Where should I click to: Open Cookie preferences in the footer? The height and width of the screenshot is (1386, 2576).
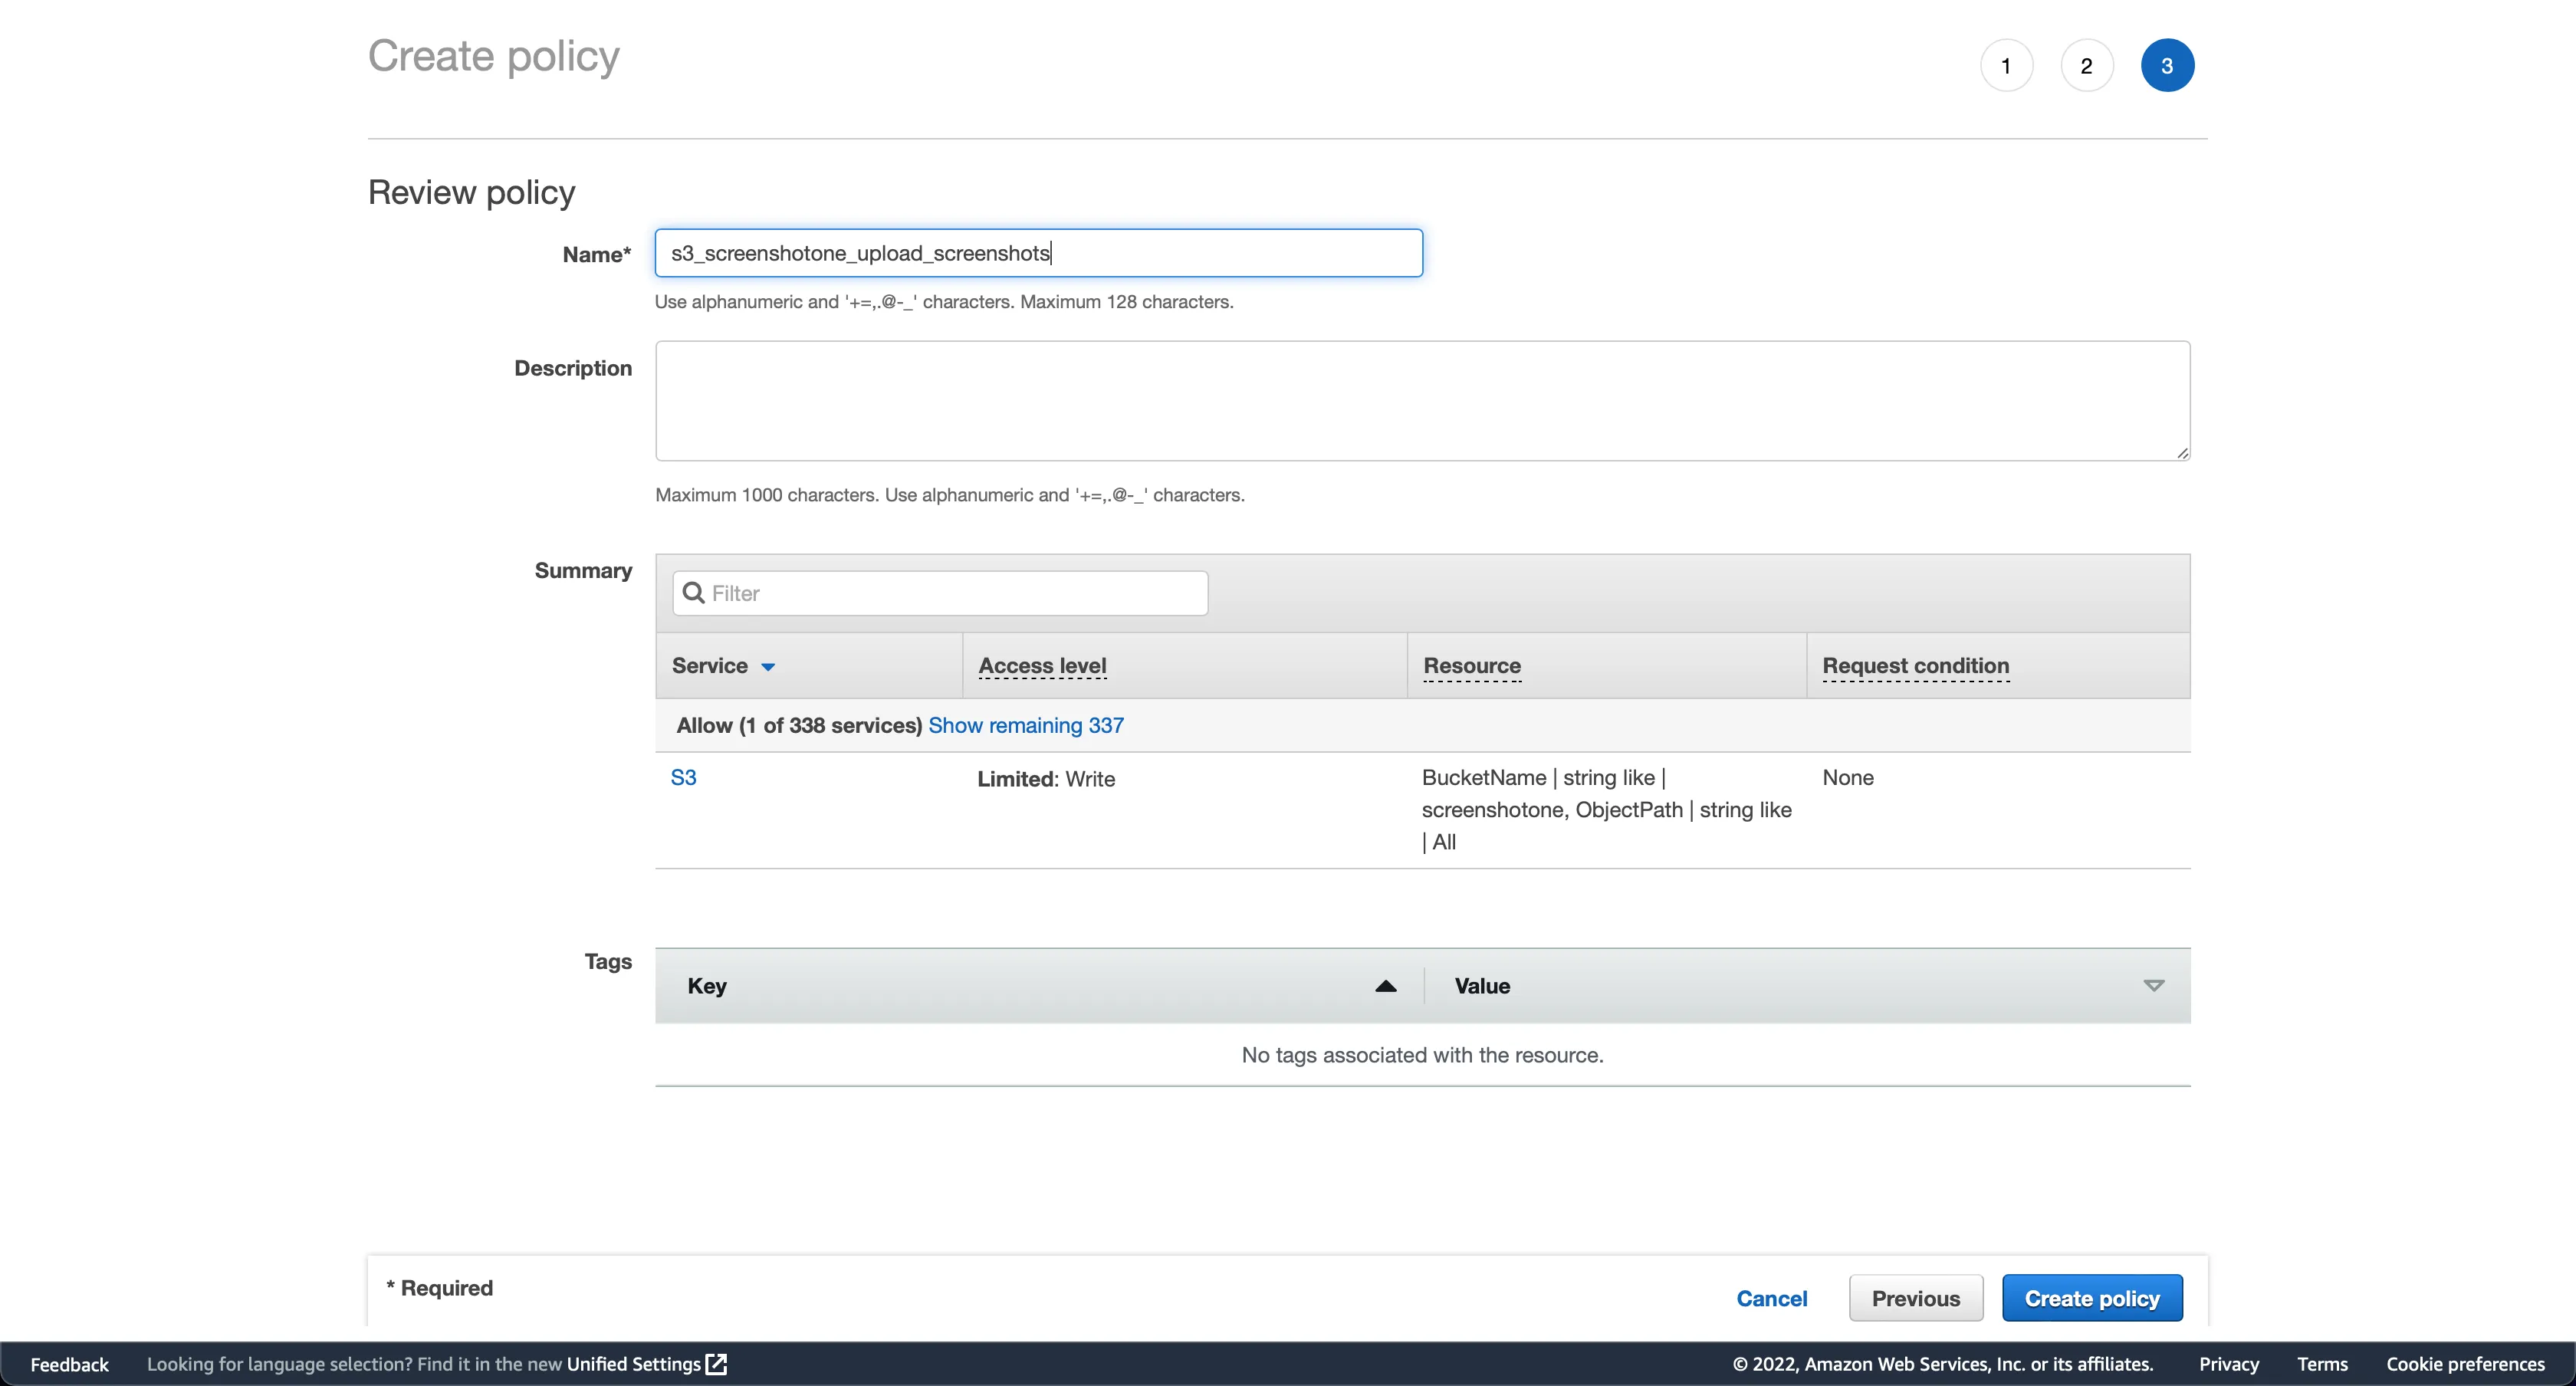pyautogui.click(x=2465, y=1364)
